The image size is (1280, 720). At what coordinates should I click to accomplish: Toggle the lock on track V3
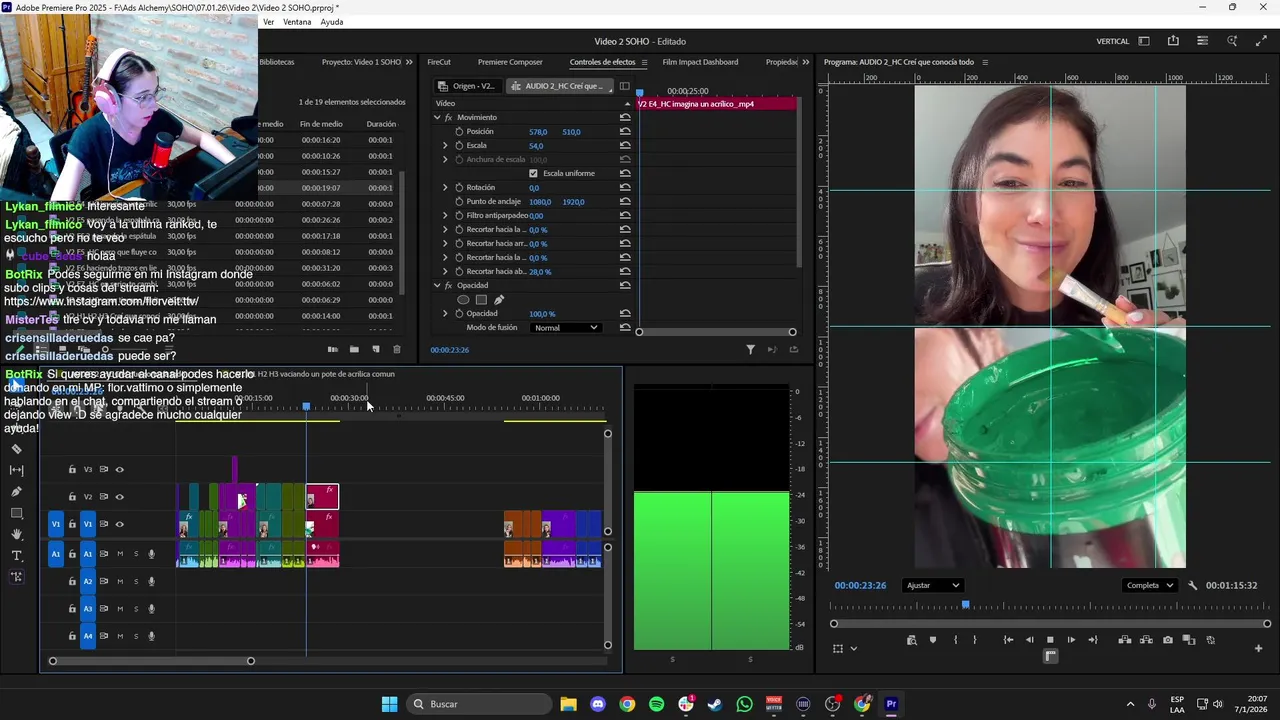click(72, 470)
